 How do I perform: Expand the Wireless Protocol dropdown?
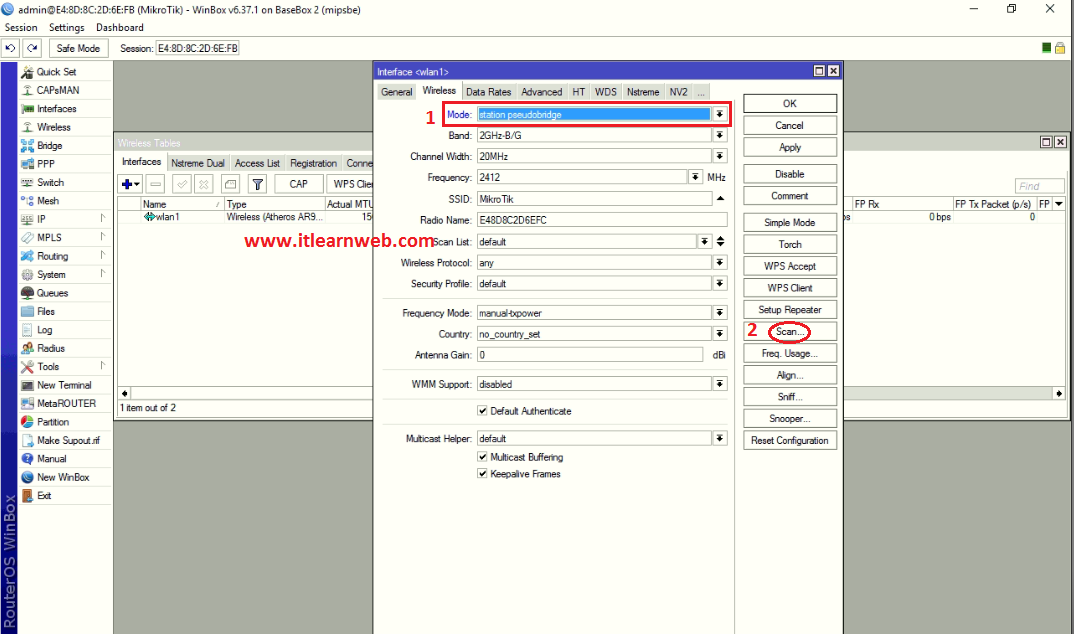click(x=719, y=262)
